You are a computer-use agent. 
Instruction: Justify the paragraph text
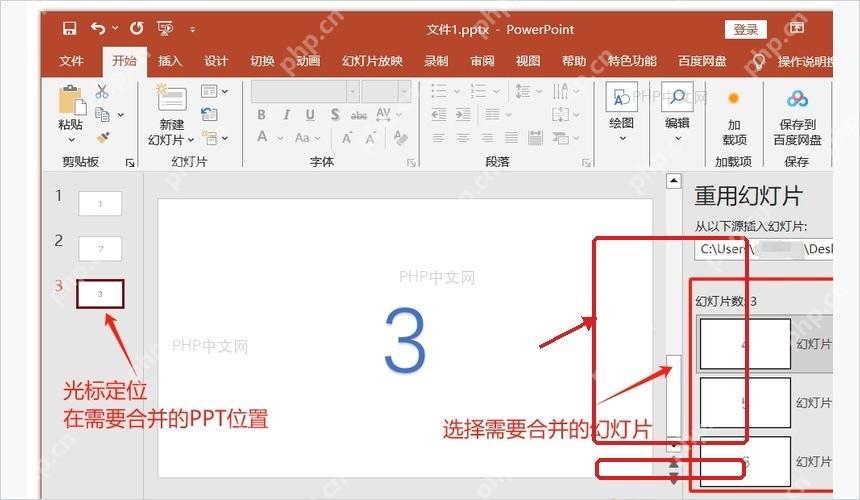(511, 138)
